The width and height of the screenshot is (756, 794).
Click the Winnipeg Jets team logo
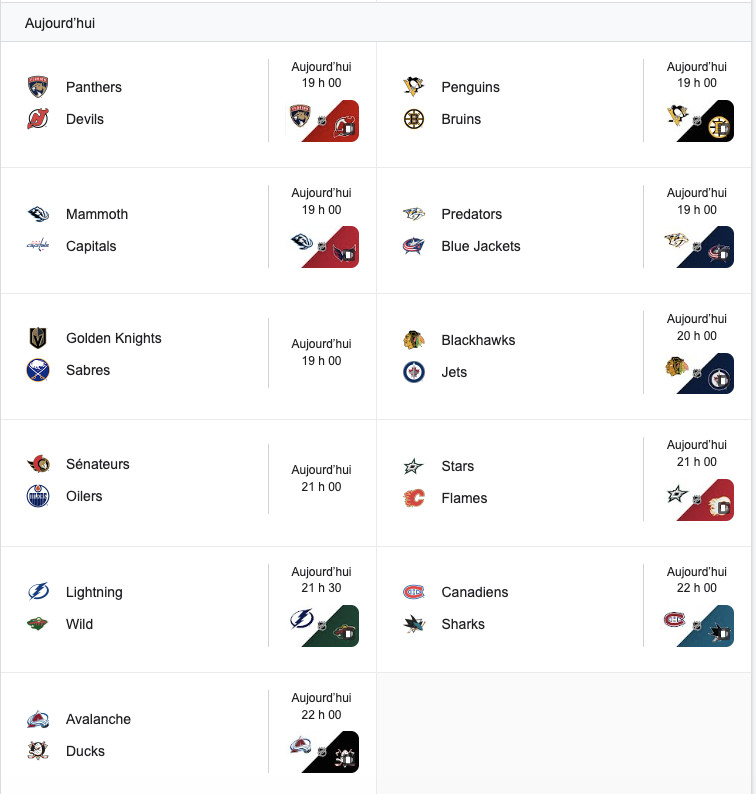tap(414, 372)
